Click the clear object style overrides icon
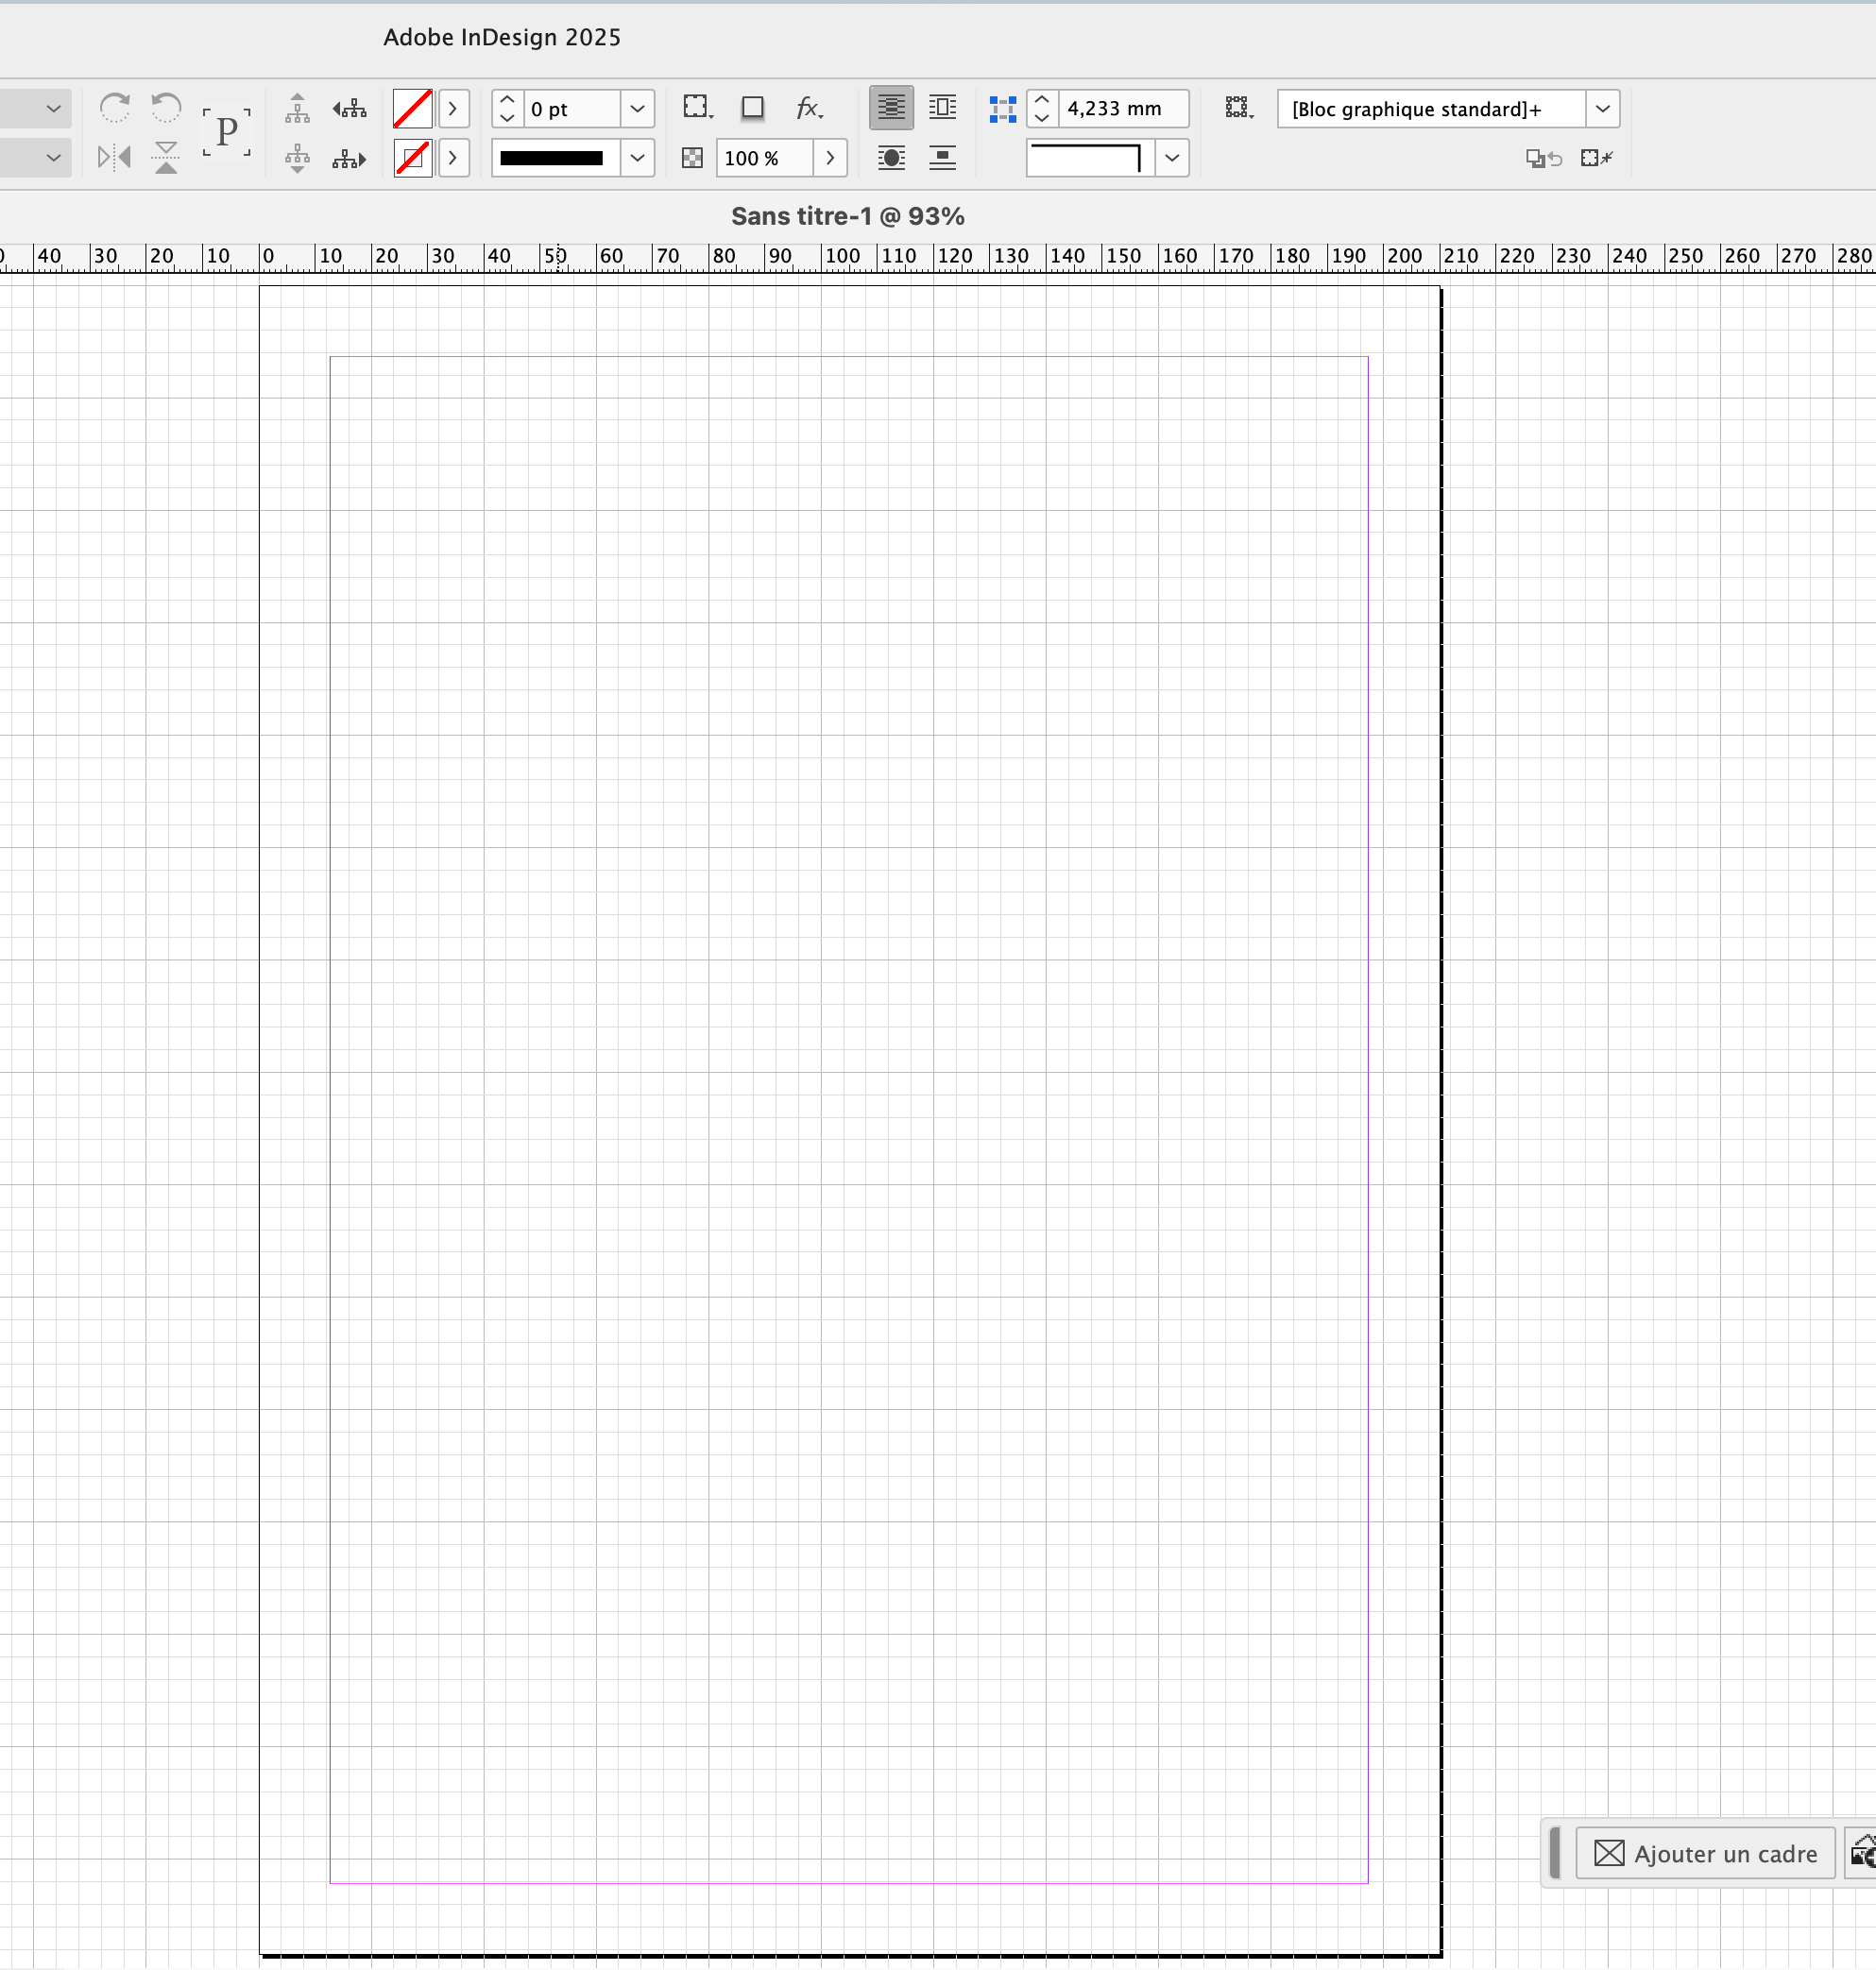The width and height of the screenshot is (1876, 1970). [1543, 158]
